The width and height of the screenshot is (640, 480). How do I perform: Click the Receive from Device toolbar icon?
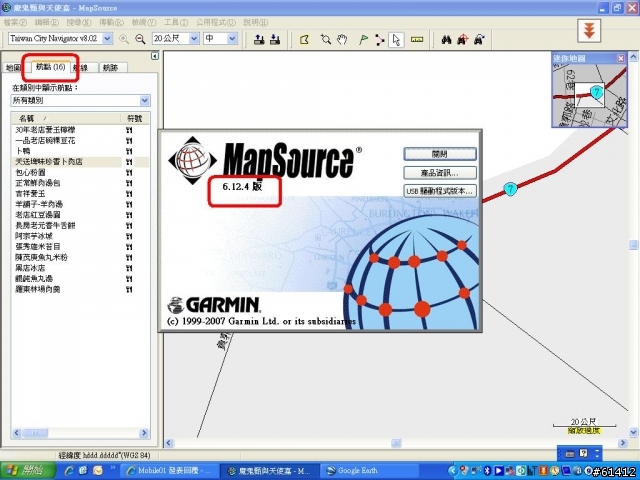(275, 39)
